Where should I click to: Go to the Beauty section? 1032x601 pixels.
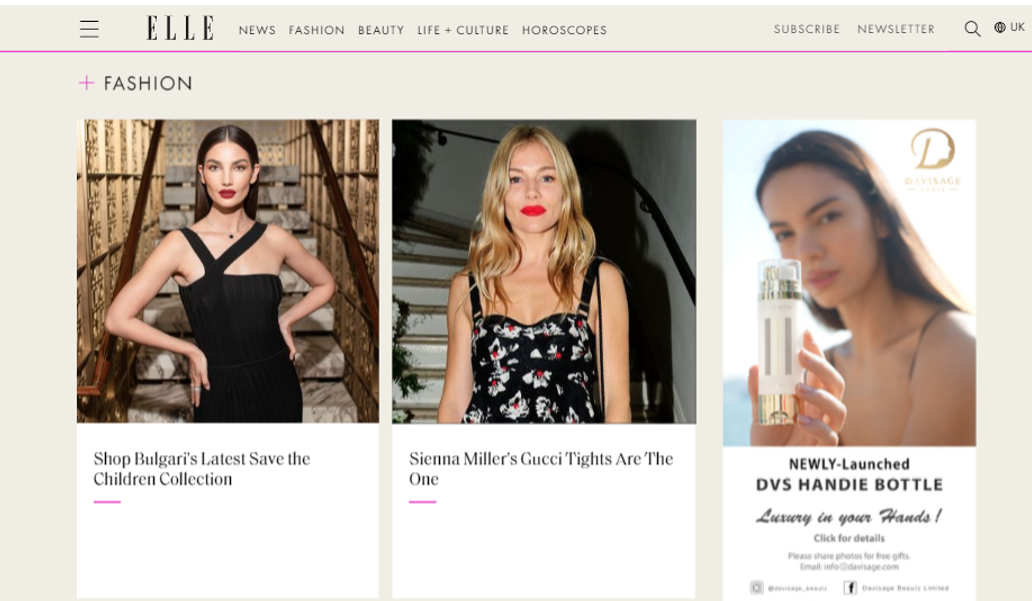(x=381, y=30)
